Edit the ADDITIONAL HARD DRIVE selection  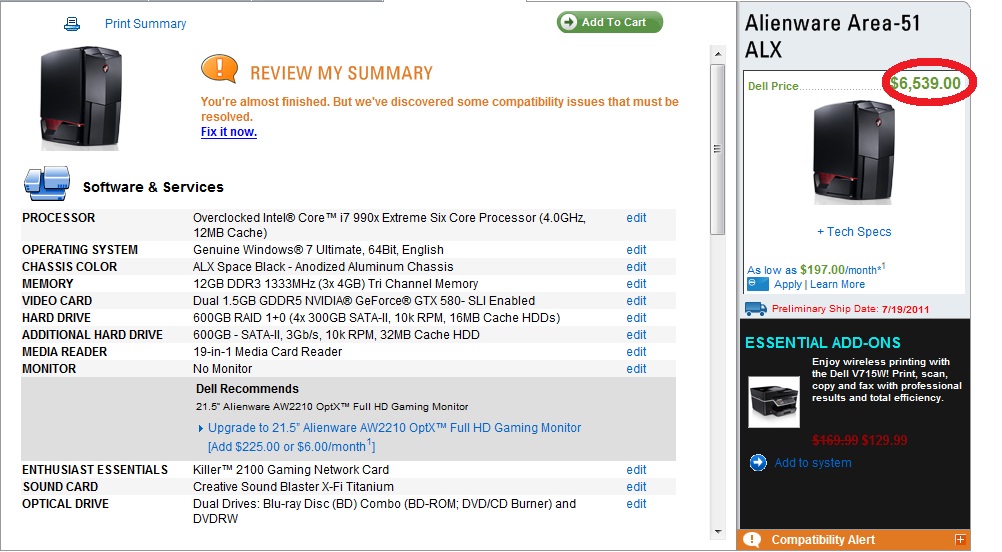pyautogui.click(x=636, y=334)
